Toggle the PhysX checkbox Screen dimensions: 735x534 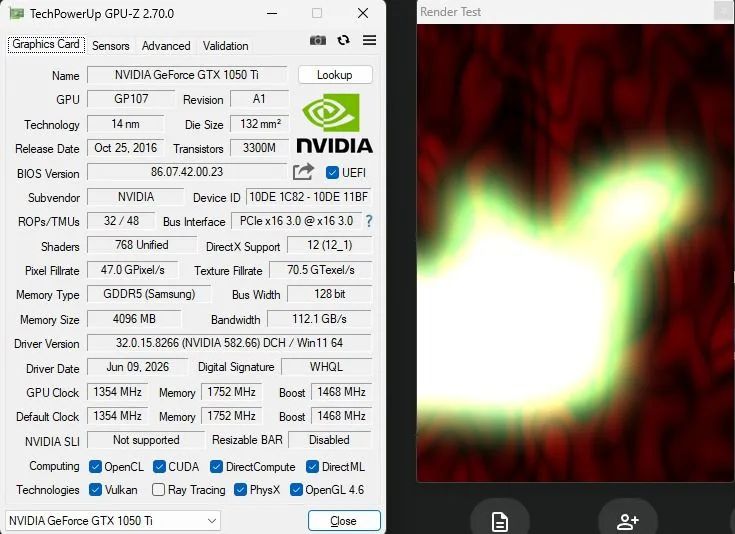click(x=240, y=489)
